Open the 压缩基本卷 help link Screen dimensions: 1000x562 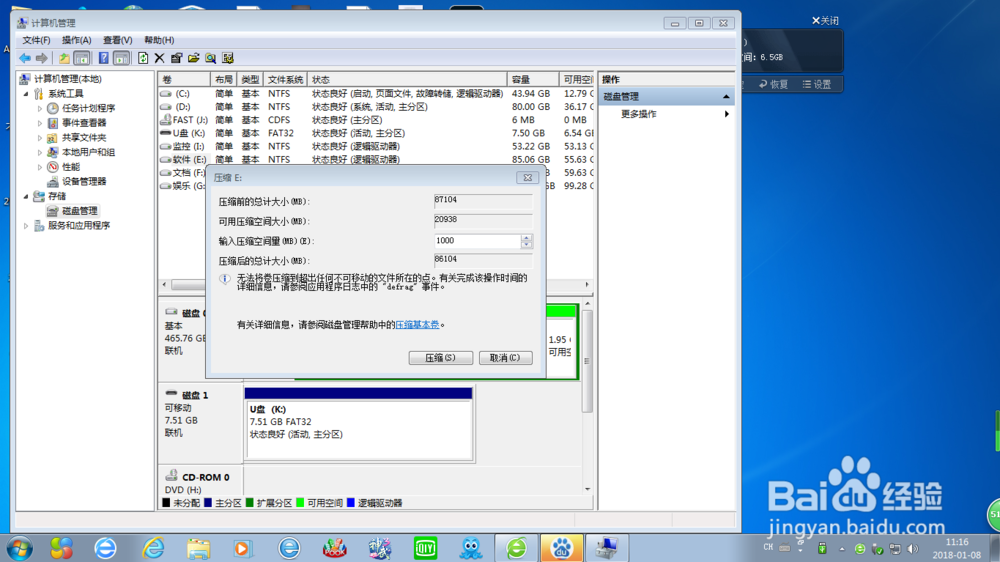[417, 325]
